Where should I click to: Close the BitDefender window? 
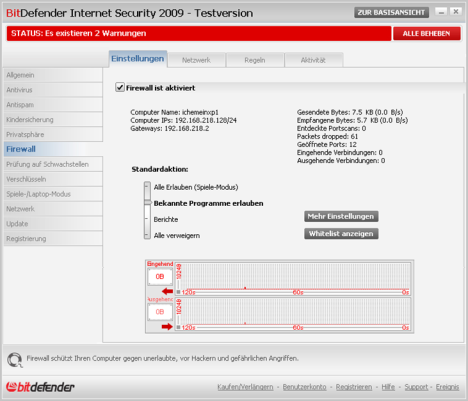(x=456, y=12)
